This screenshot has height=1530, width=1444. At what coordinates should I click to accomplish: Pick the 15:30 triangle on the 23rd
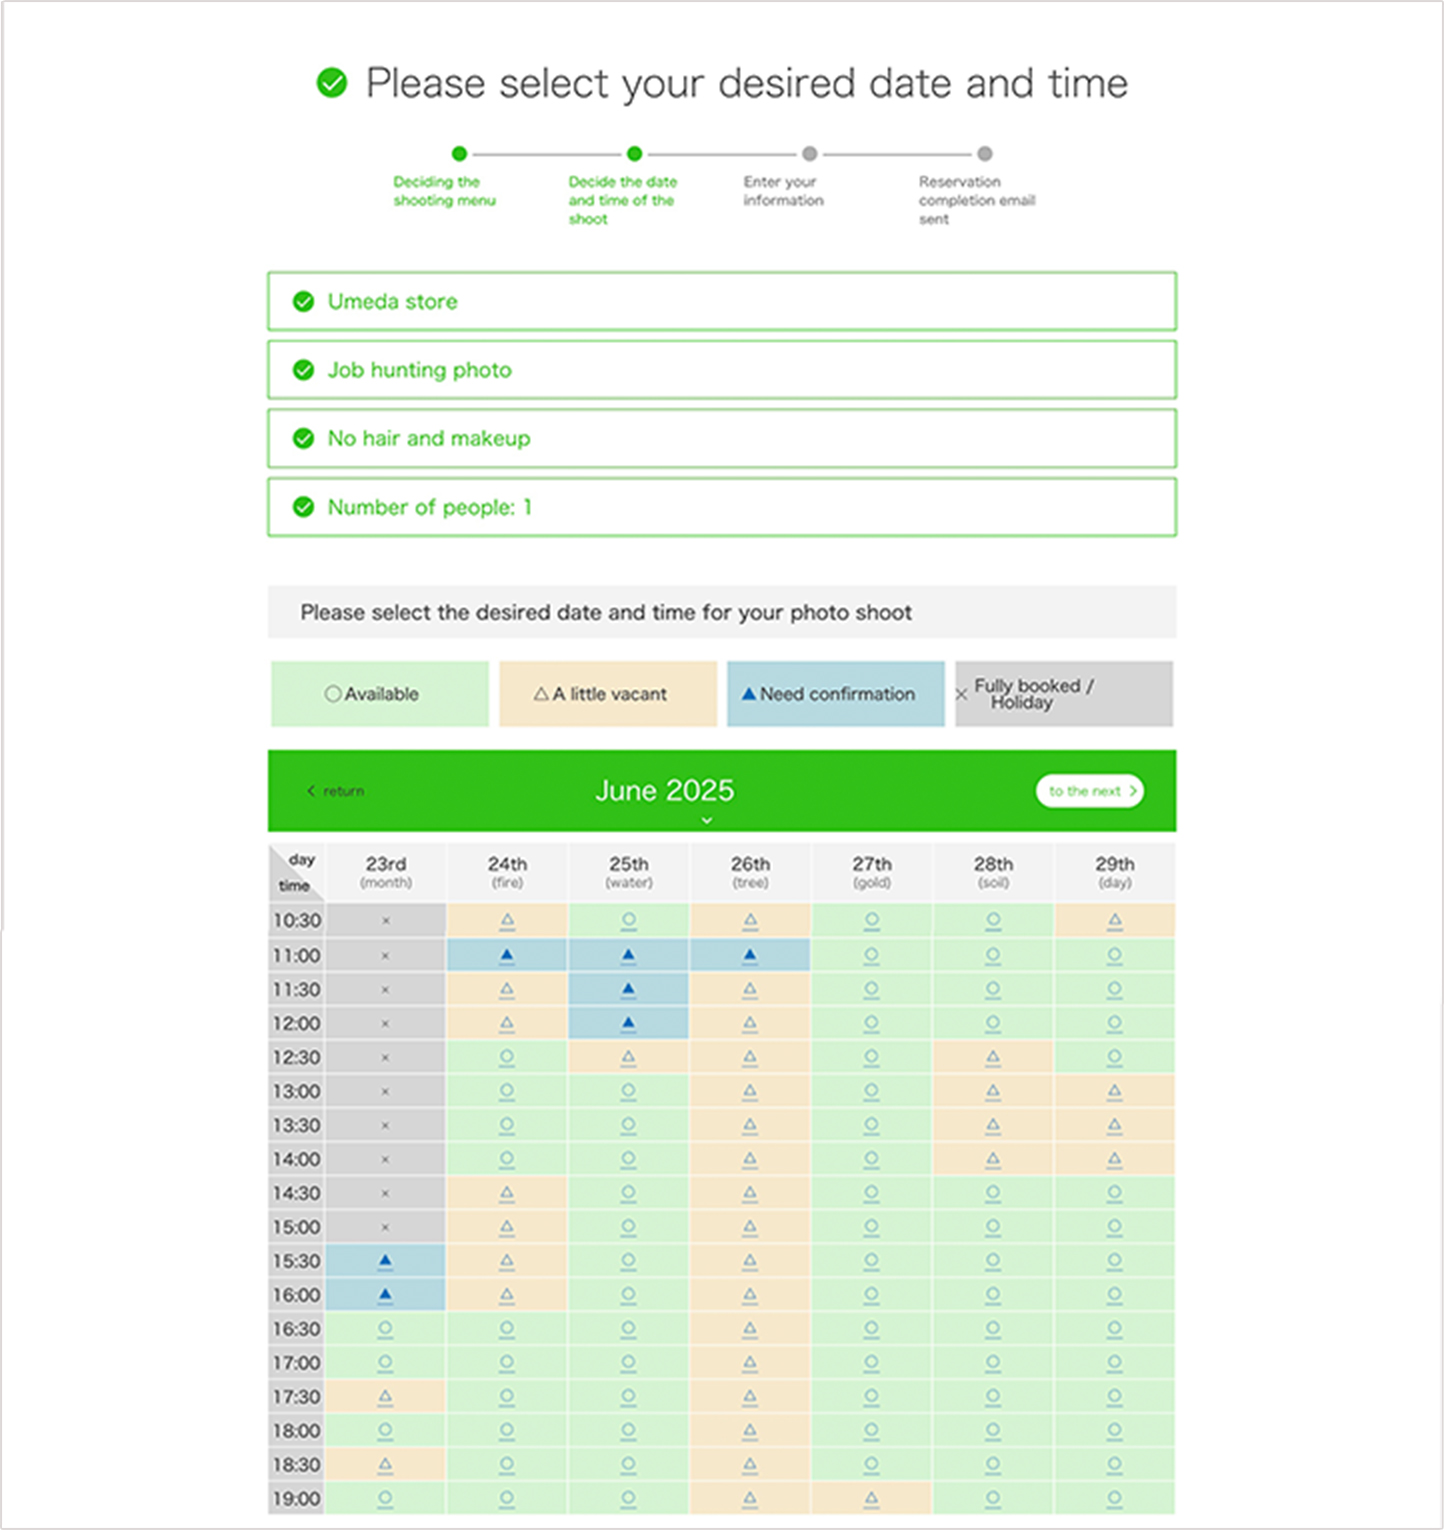tap(385, 1261)
